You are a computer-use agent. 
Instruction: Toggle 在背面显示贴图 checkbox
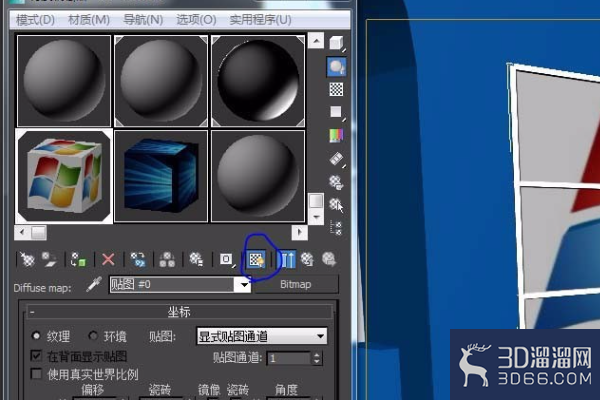[x=36, y=356]
